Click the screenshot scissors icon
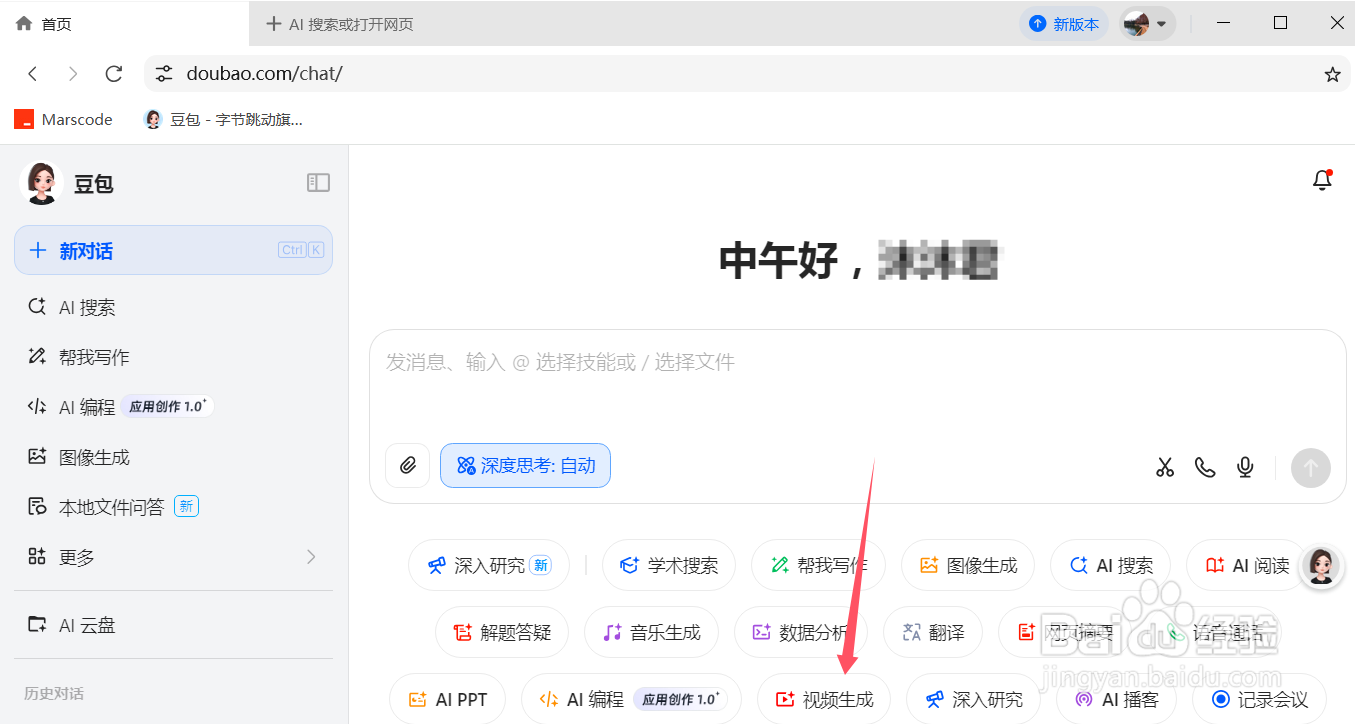Viewport: 1355px width, 724px height. (1165, 466)
